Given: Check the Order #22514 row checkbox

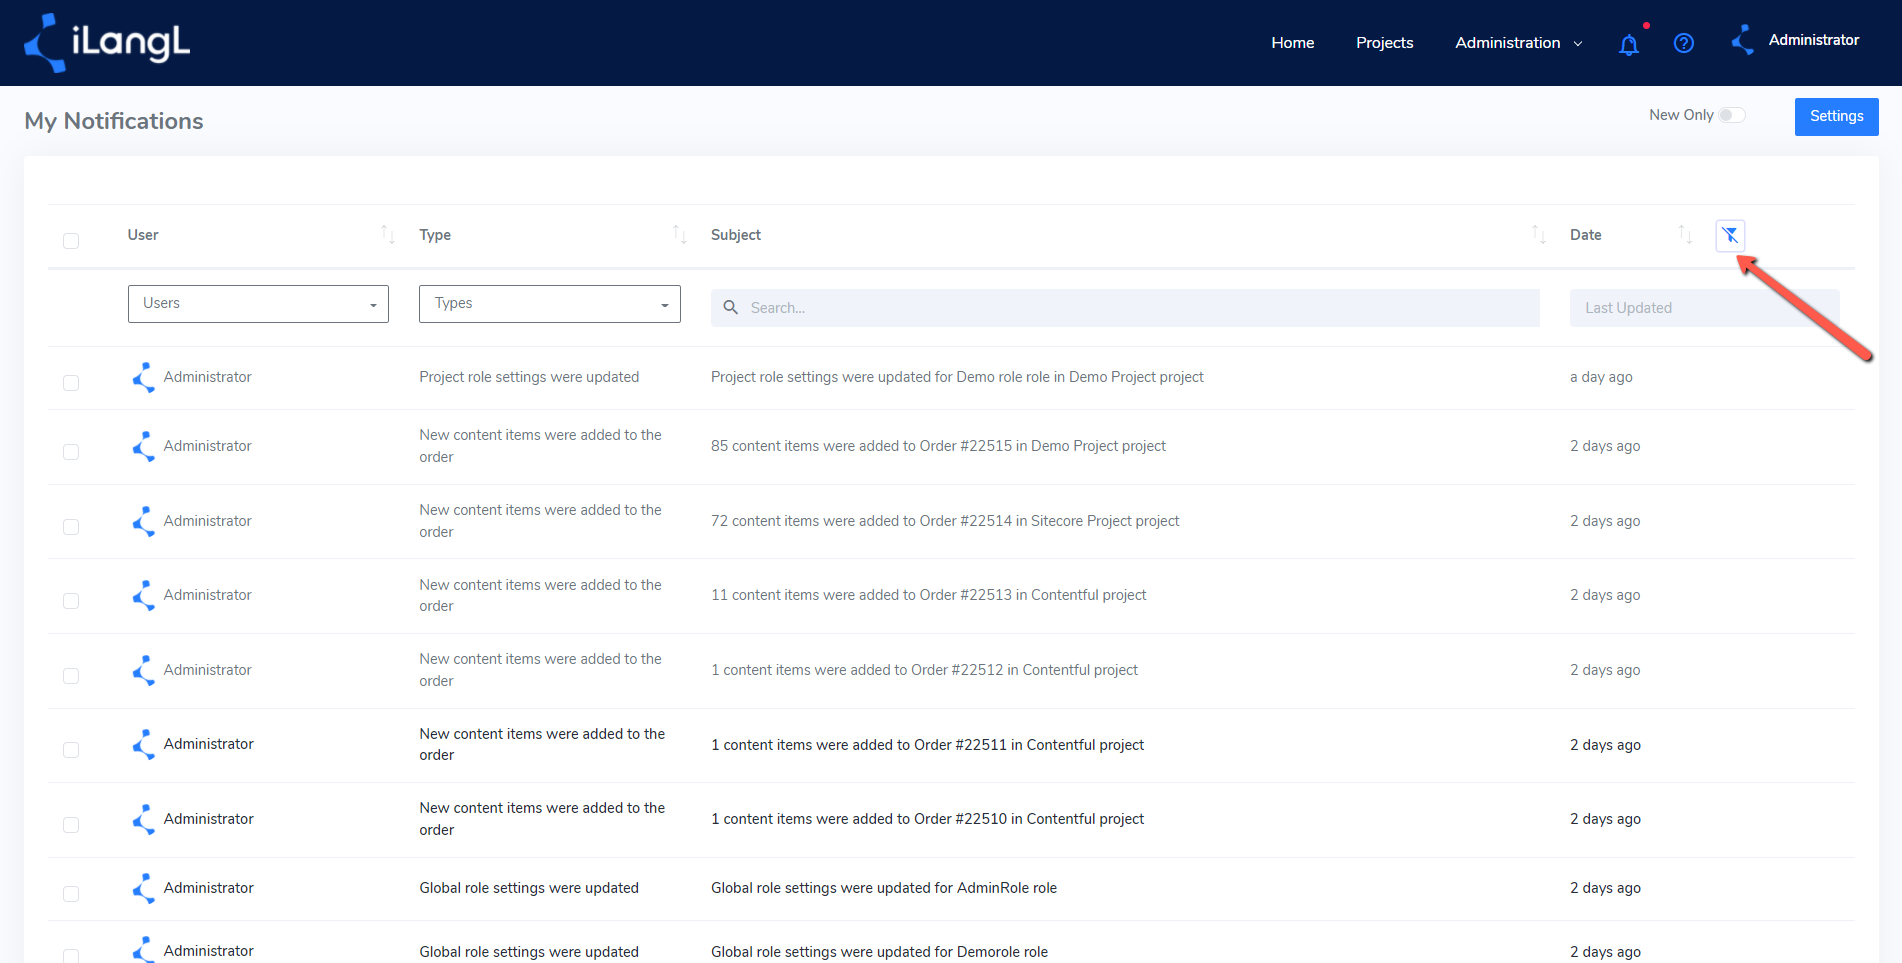Looking at the screenshot, I should point(71,527).
